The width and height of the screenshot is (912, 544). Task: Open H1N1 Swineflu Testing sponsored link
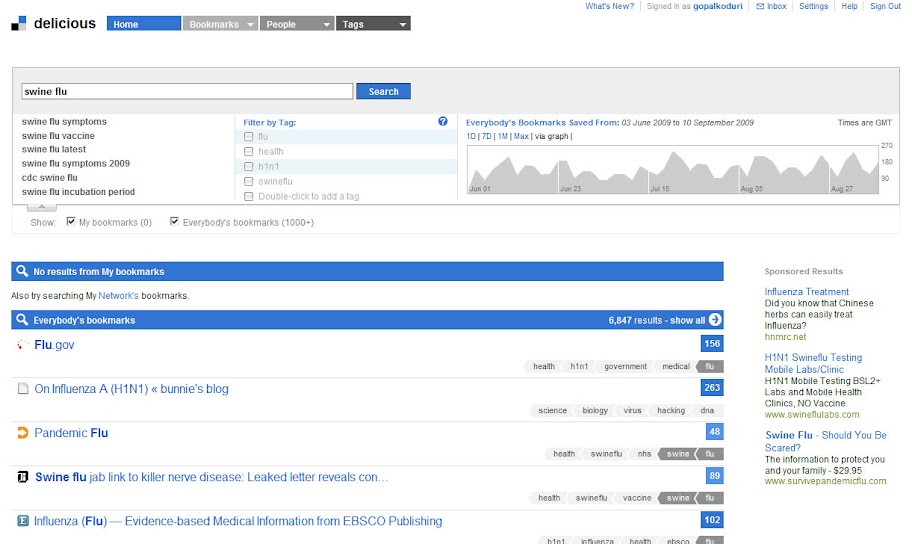click(813, 363)
